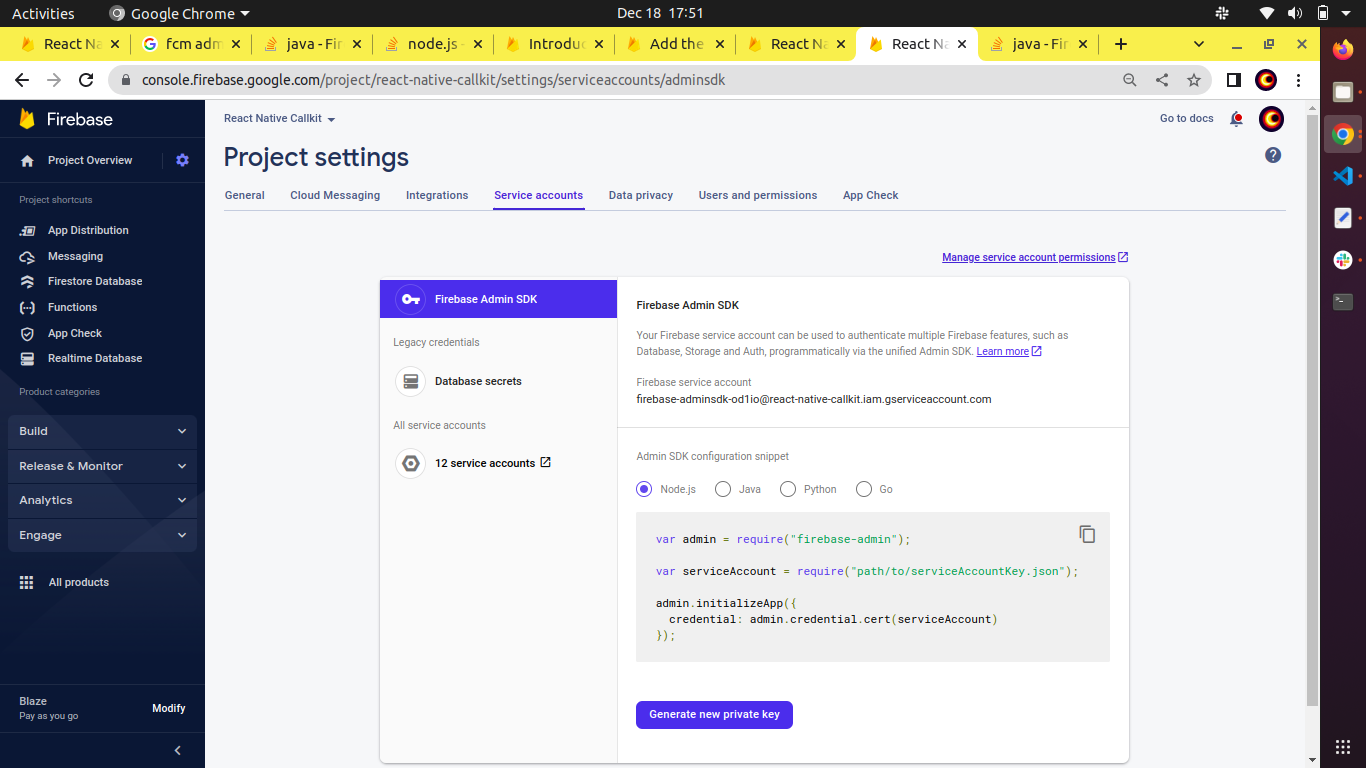1366x768 pixels.
Task: Open the Firefox icon in the dock
Action: (1343, 48)
